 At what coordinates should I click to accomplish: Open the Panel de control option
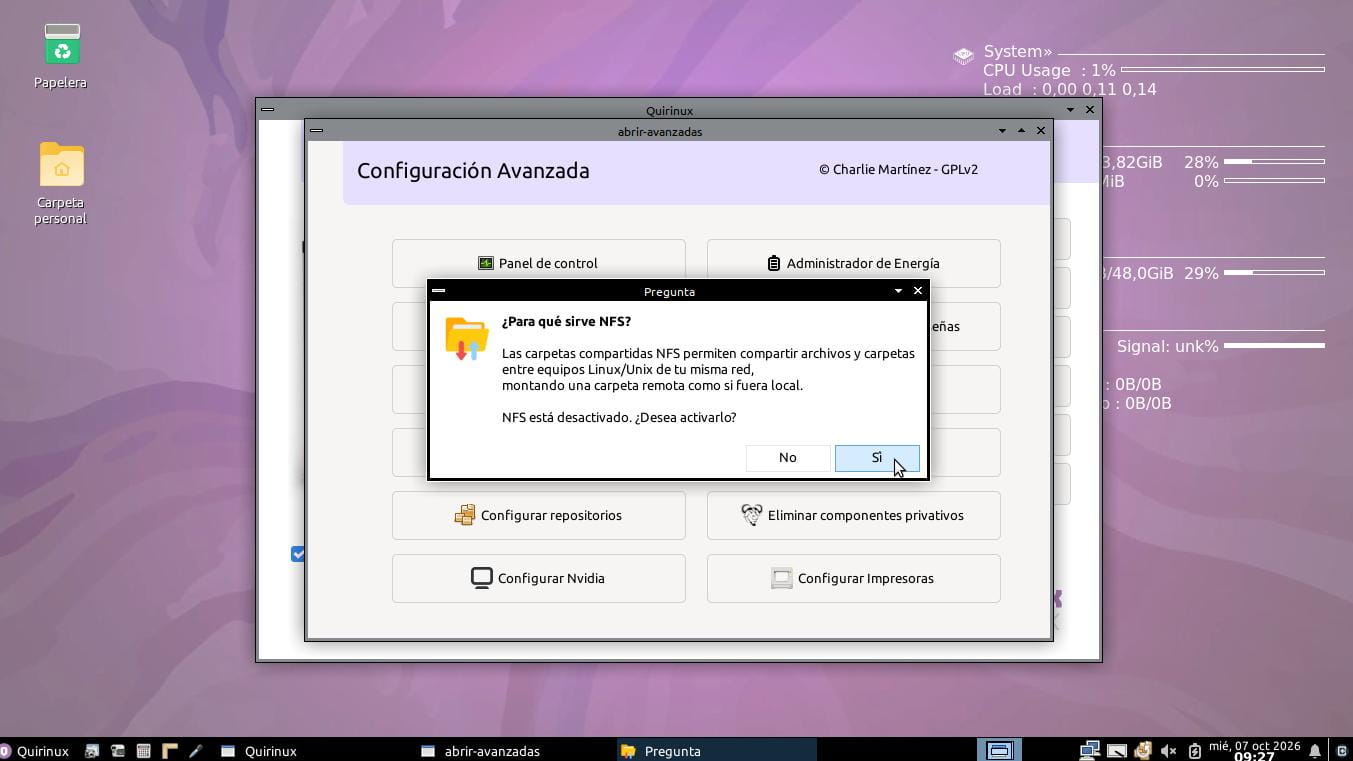tap(538, 263)
